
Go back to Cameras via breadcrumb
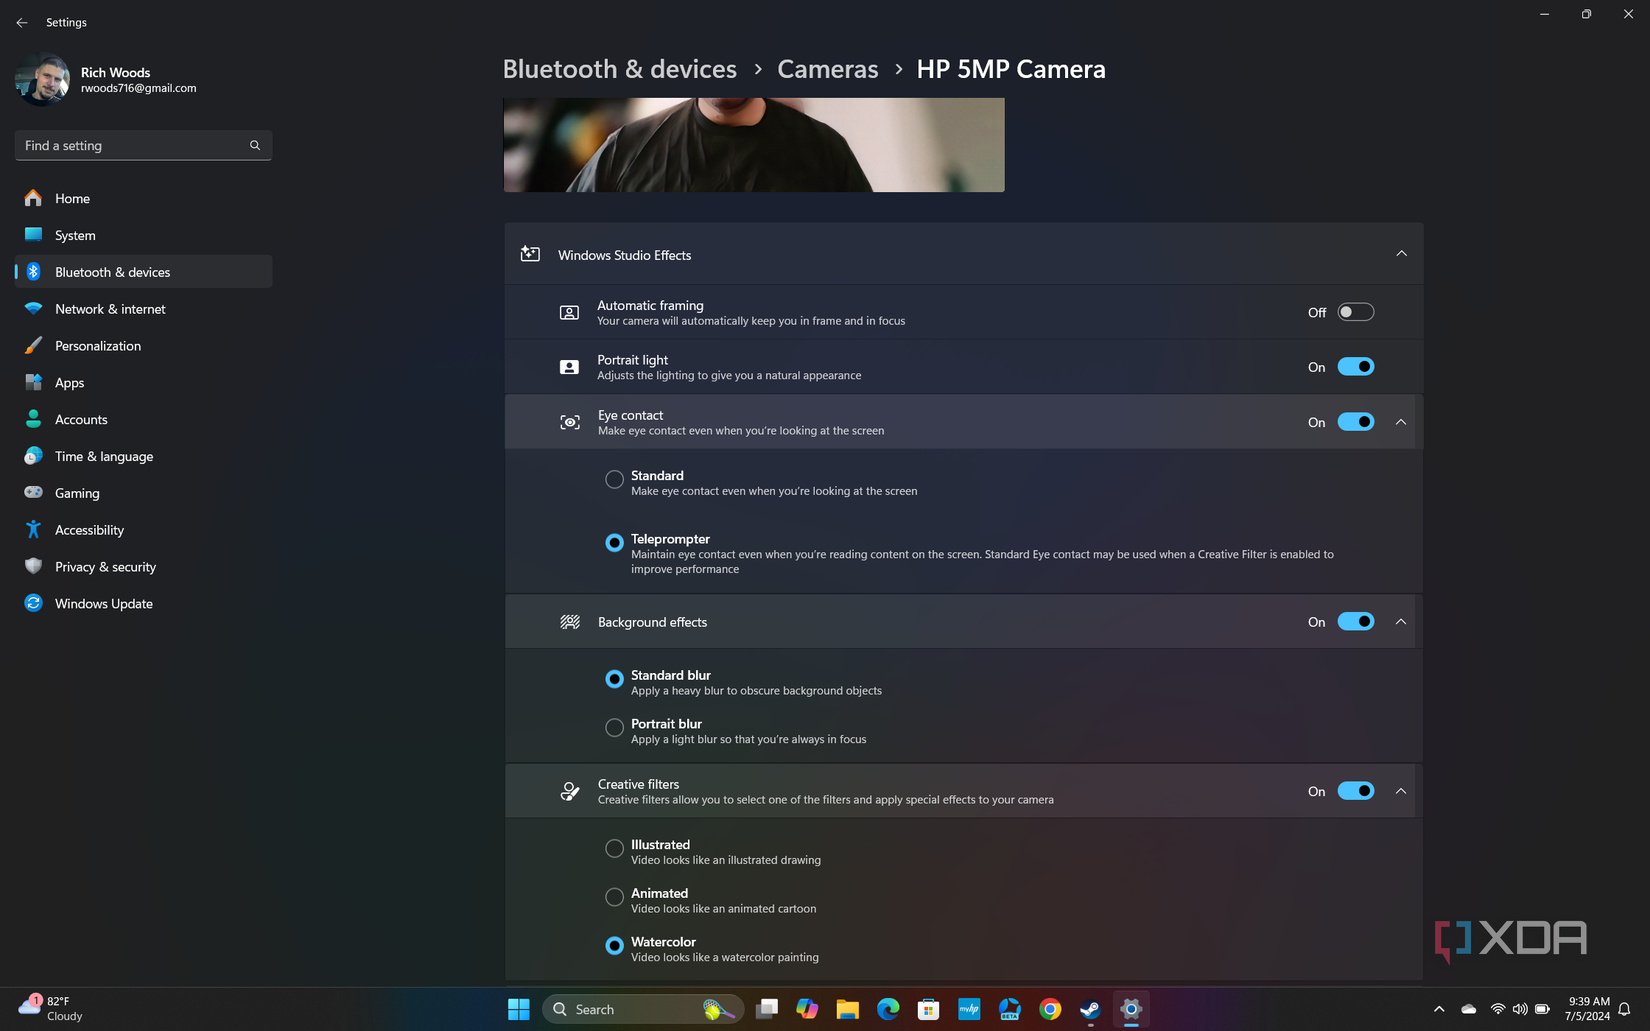click(x=827, y=69)
